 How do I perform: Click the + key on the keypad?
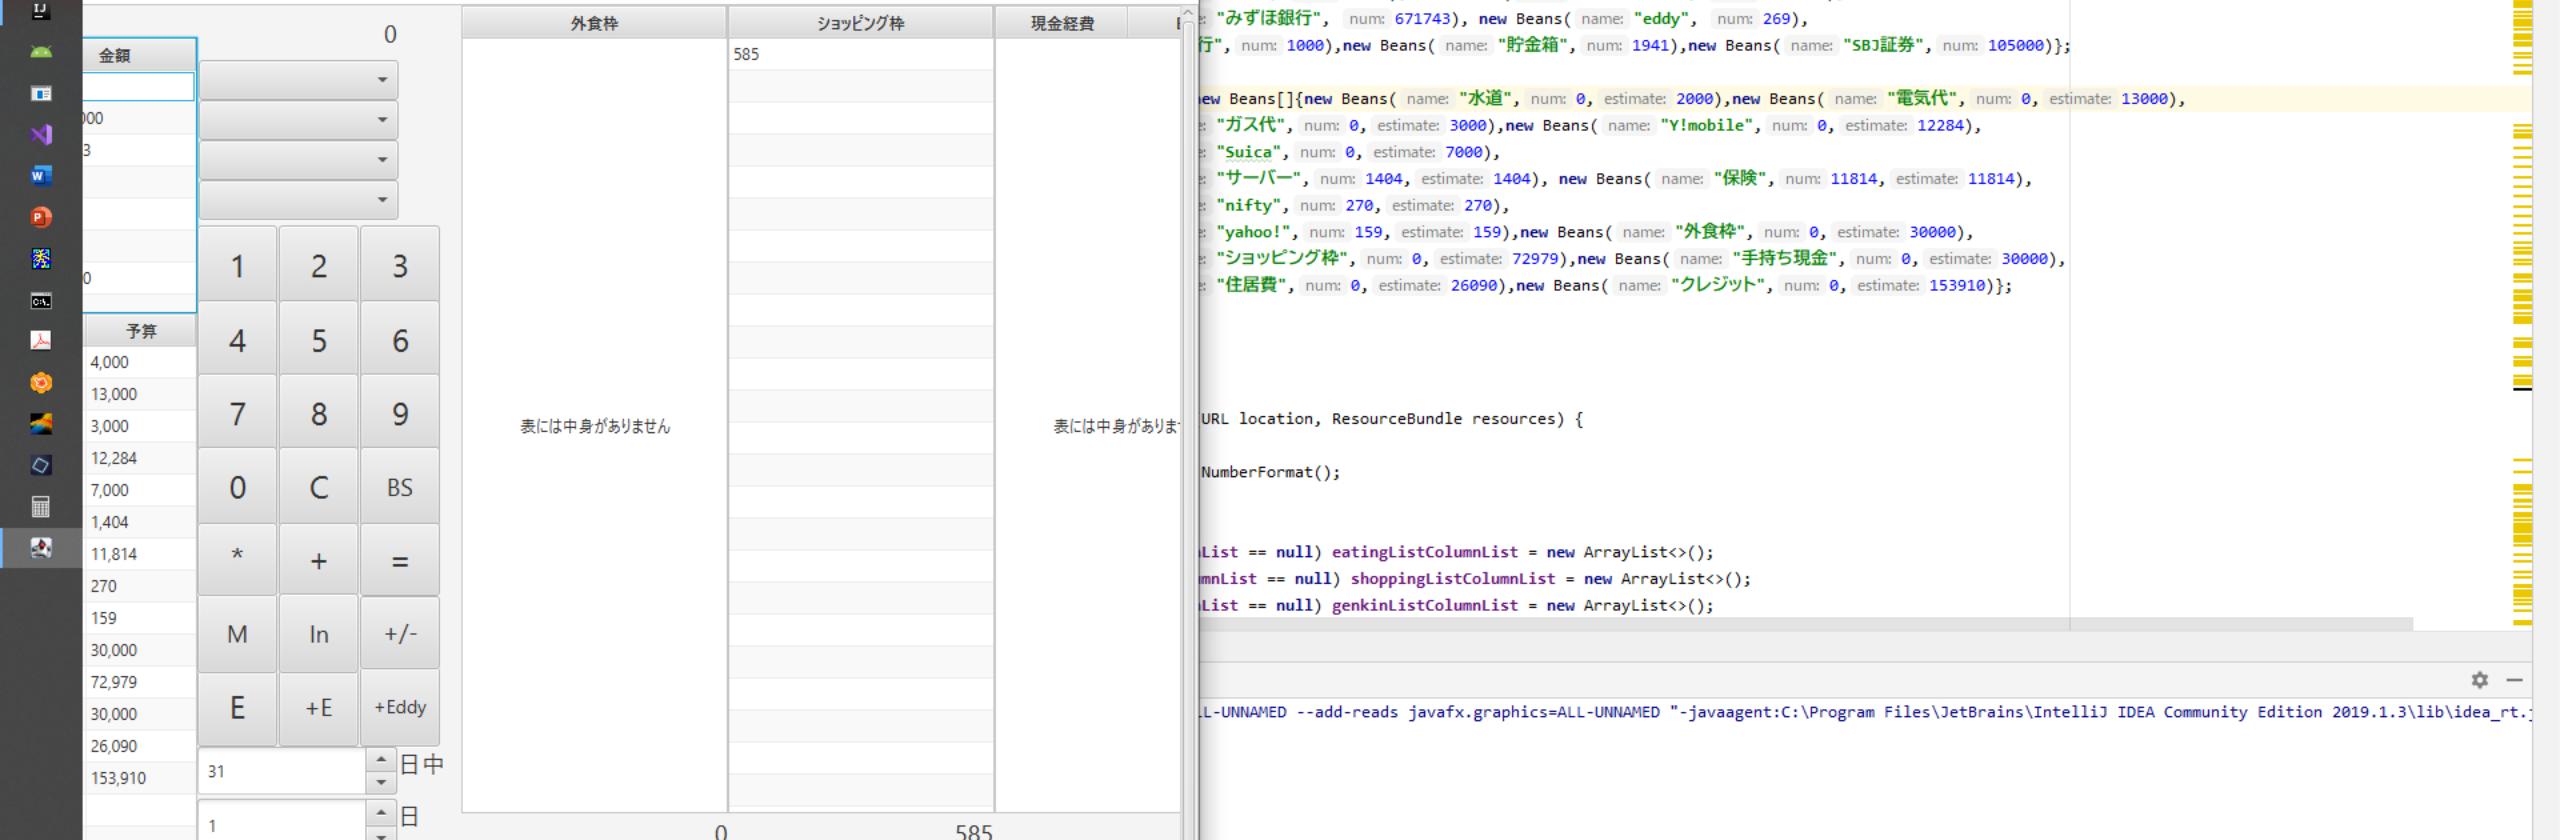click(318, 560)
